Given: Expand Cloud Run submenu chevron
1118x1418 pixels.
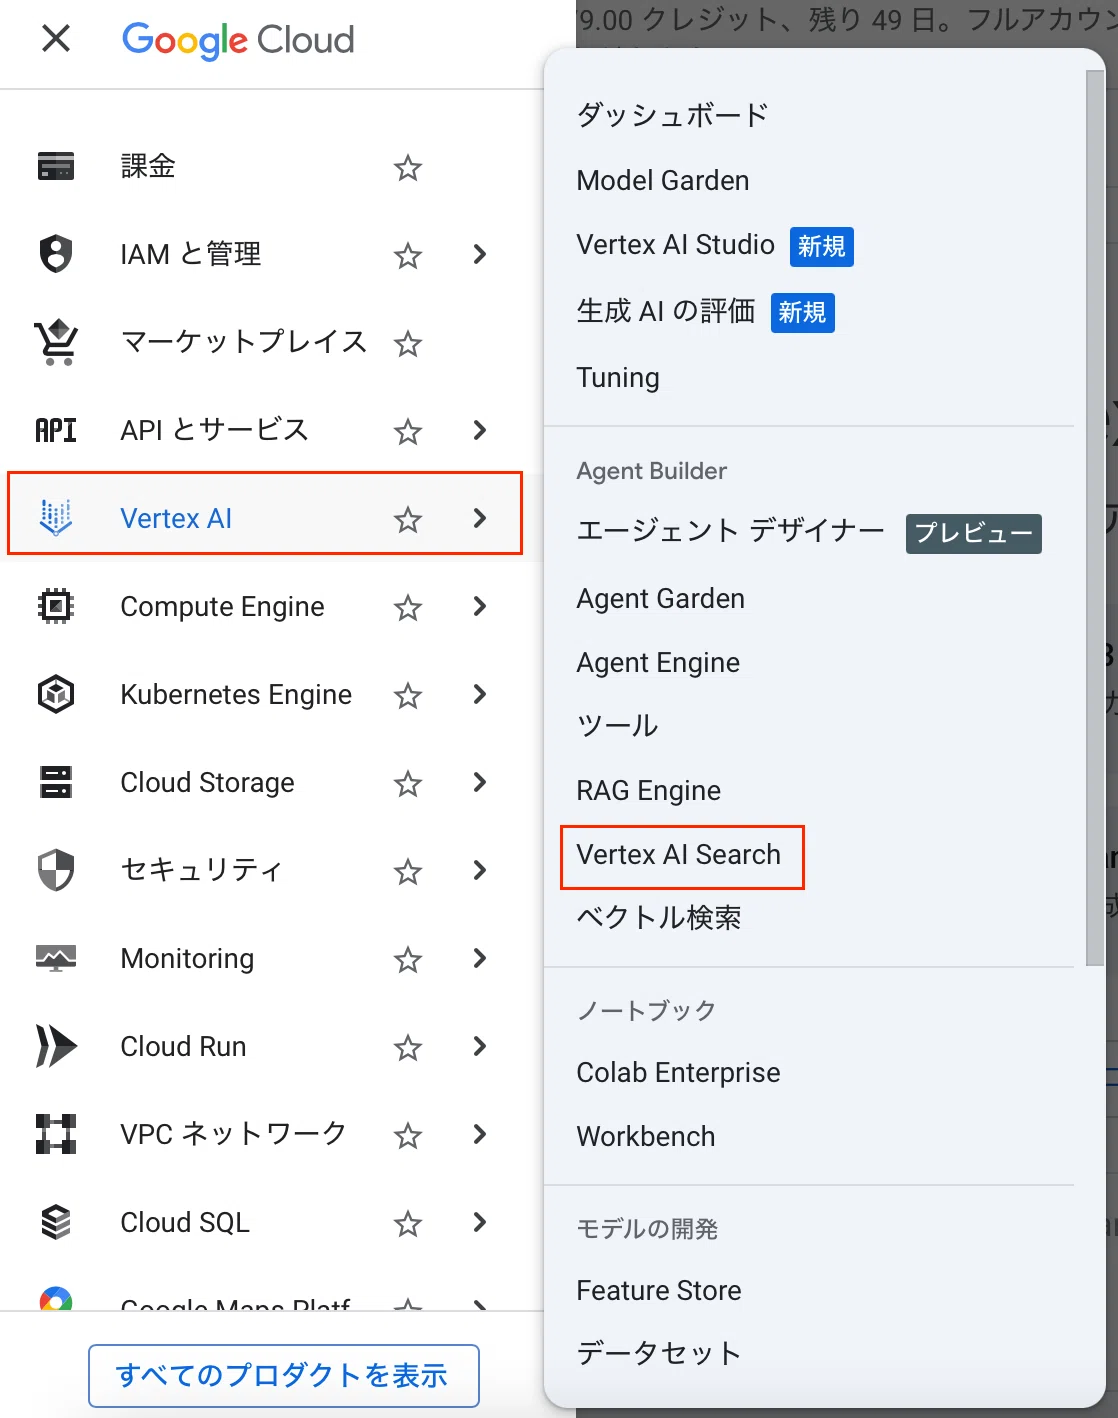Looking at the screenshot, I should coord(480,1046).
